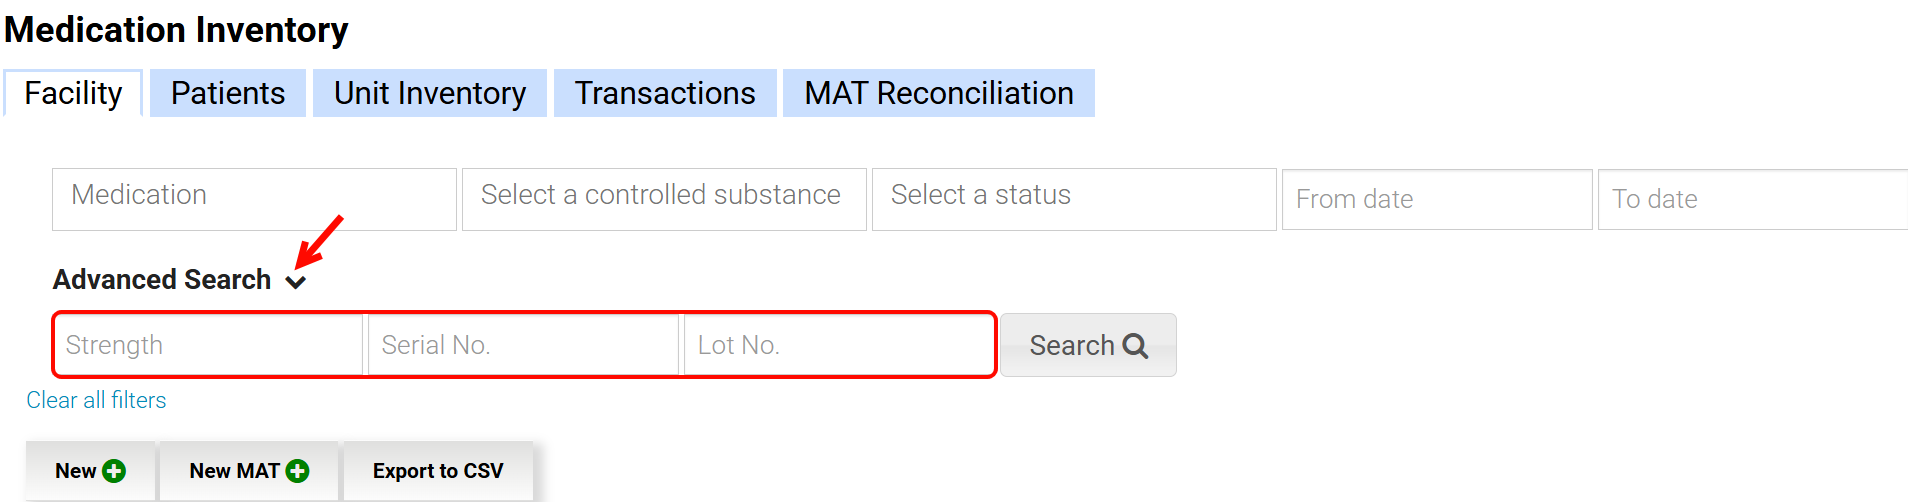
Task: Open the Patients tab
Action: [228, 93]
